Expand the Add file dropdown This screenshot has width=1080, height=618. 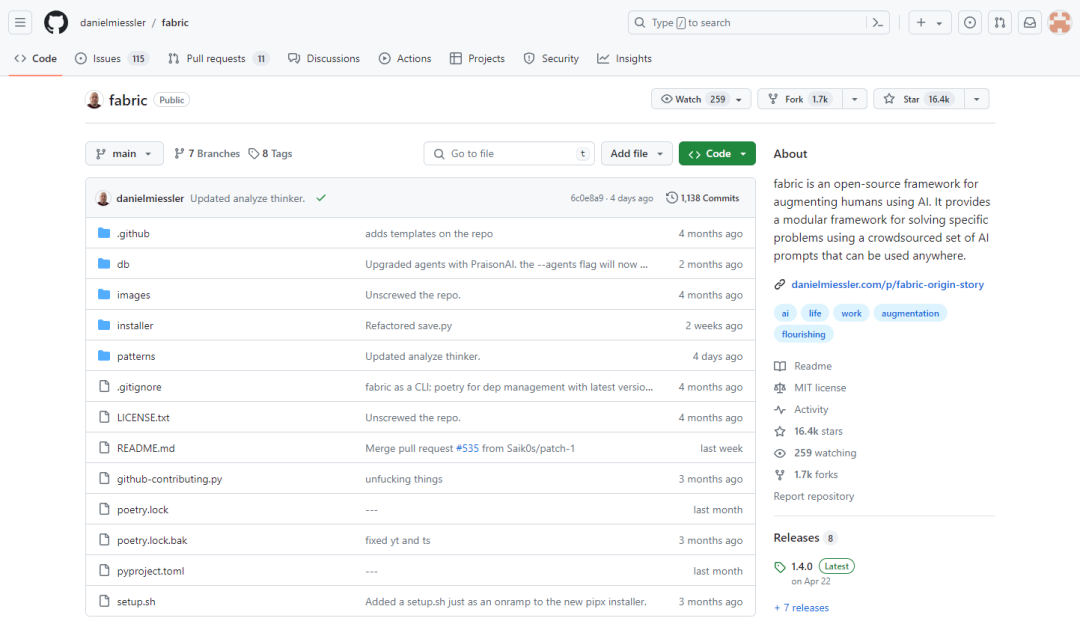point(636,154)
